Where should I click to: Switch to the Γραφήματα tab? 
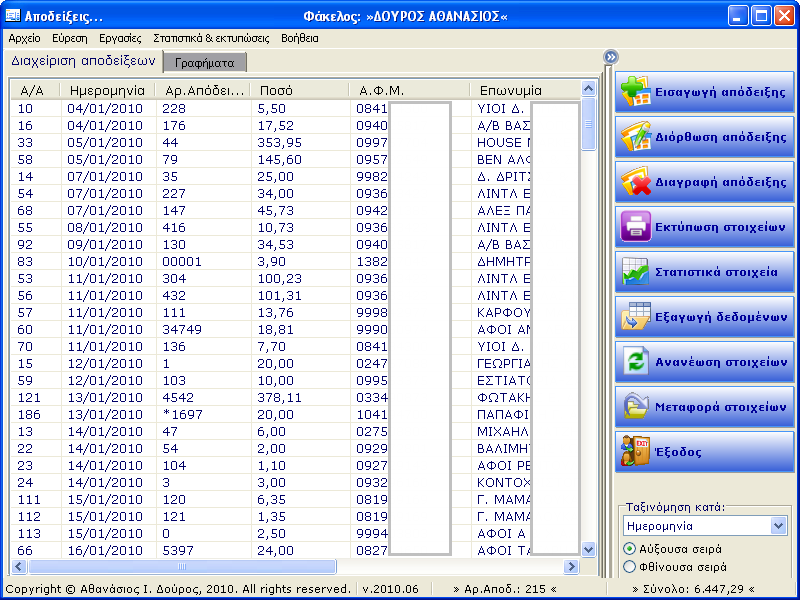click(x=205, y=63)
